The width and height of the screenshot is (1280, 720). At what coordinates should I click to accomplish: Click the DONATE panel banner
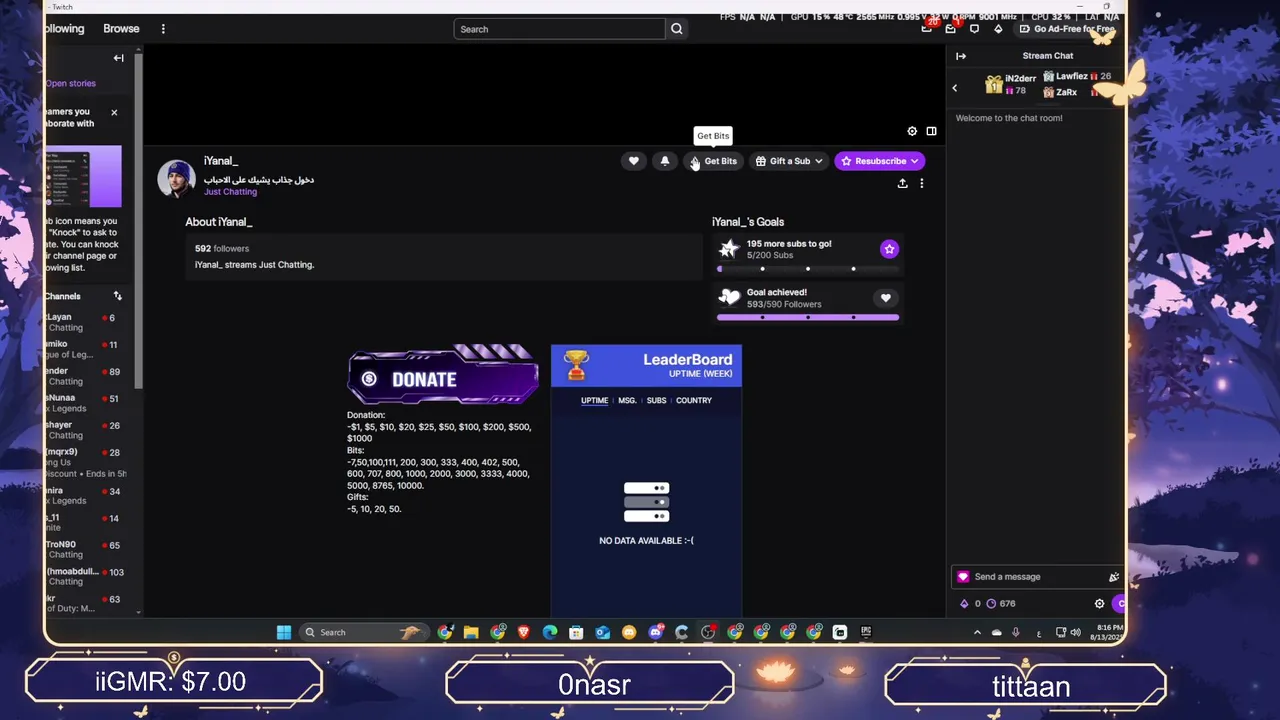point(443,375)
